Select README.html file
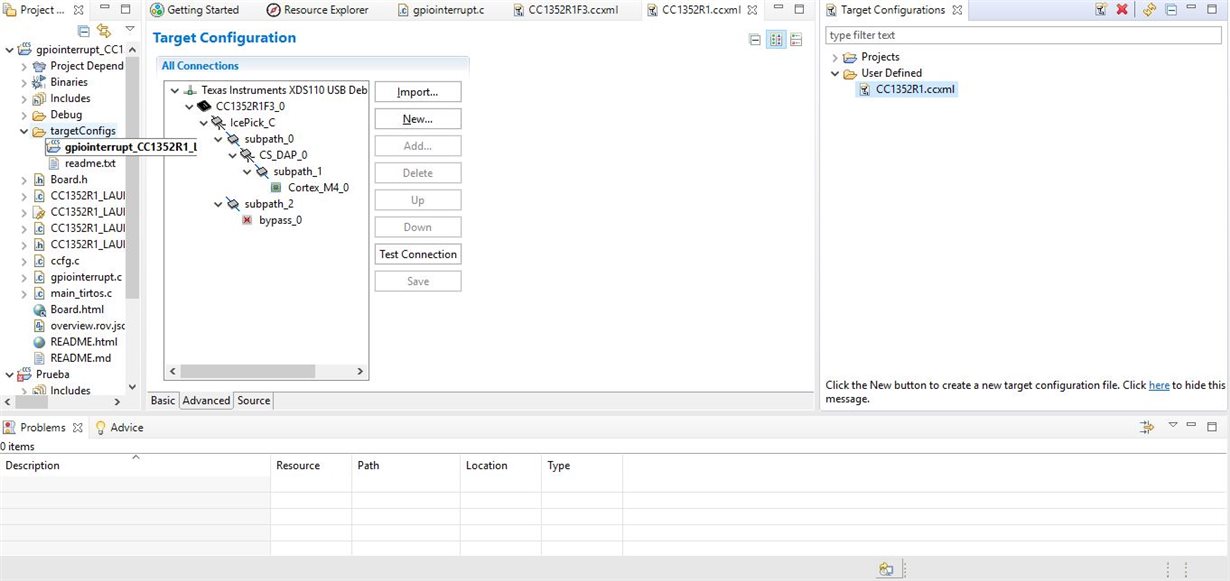Screen dimensions: 1230x581 tap(83, 342)
